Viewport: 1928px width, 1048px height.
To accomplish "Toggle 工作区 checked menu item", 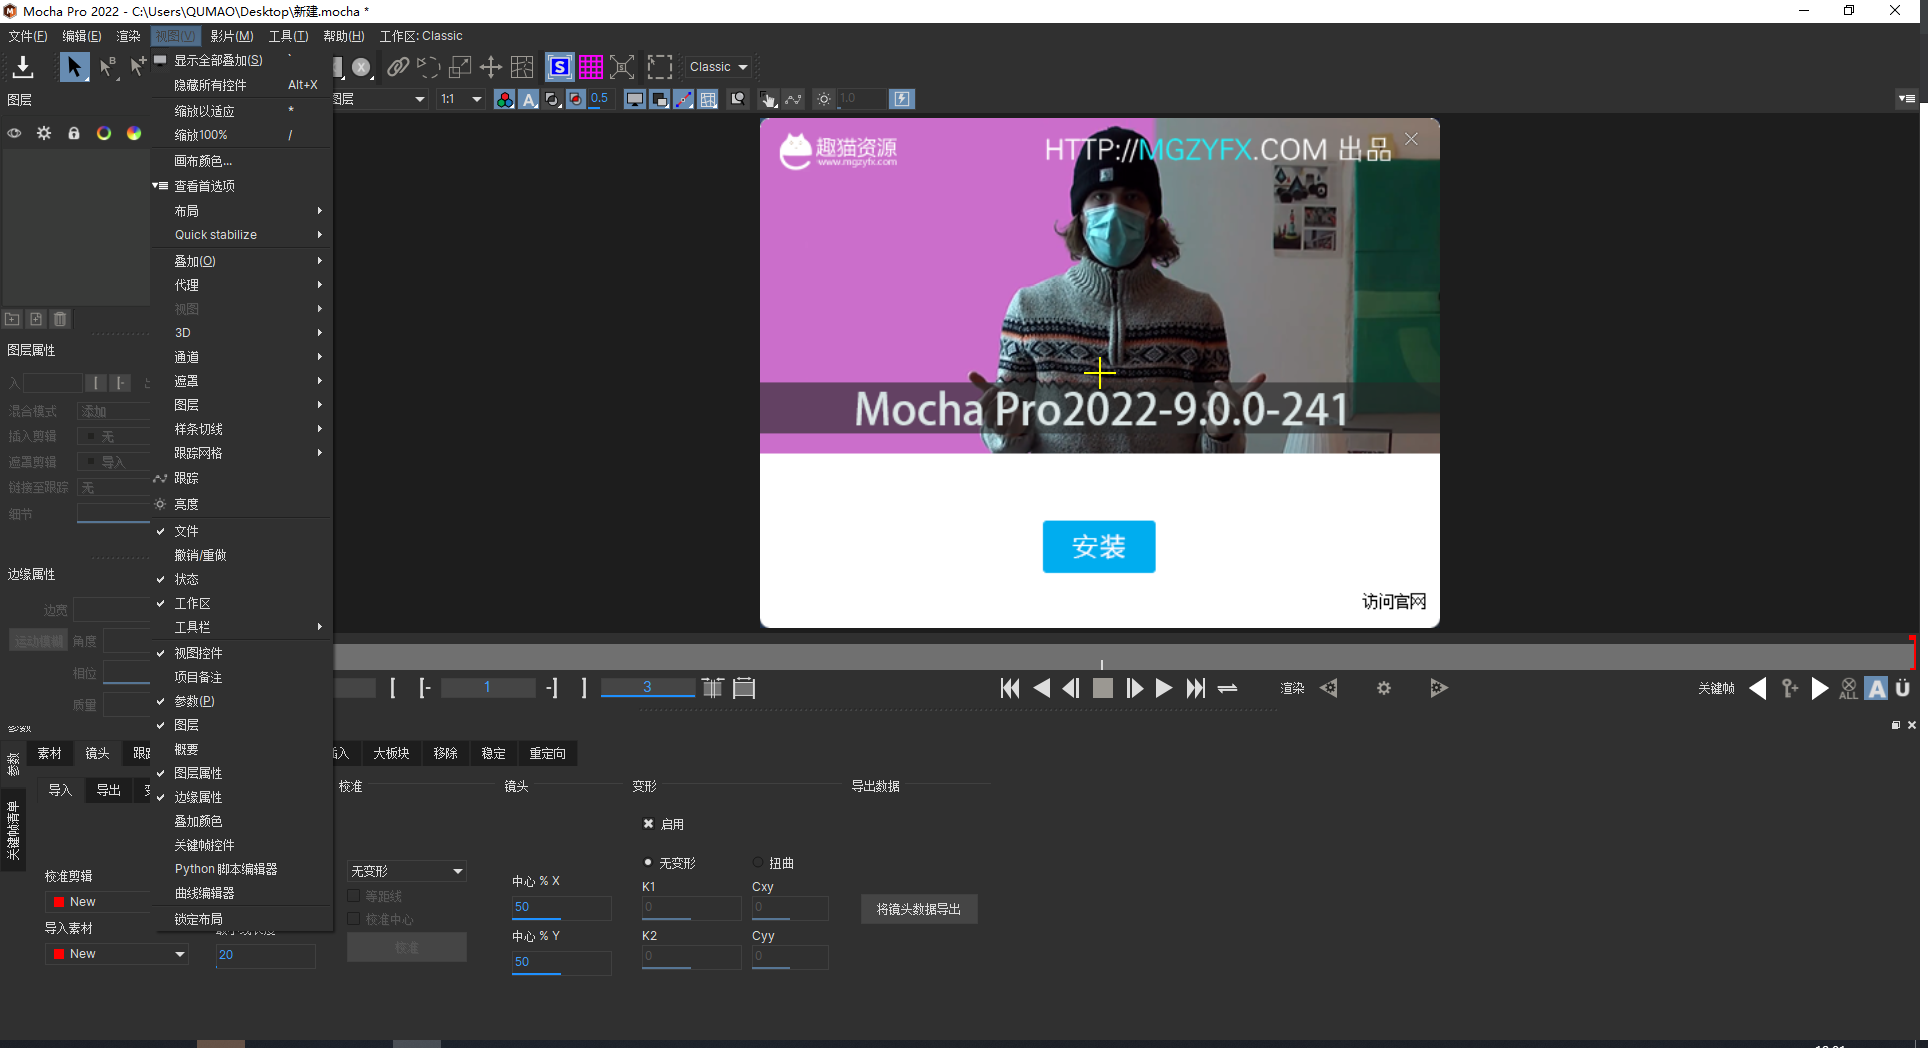I will 241,603.
